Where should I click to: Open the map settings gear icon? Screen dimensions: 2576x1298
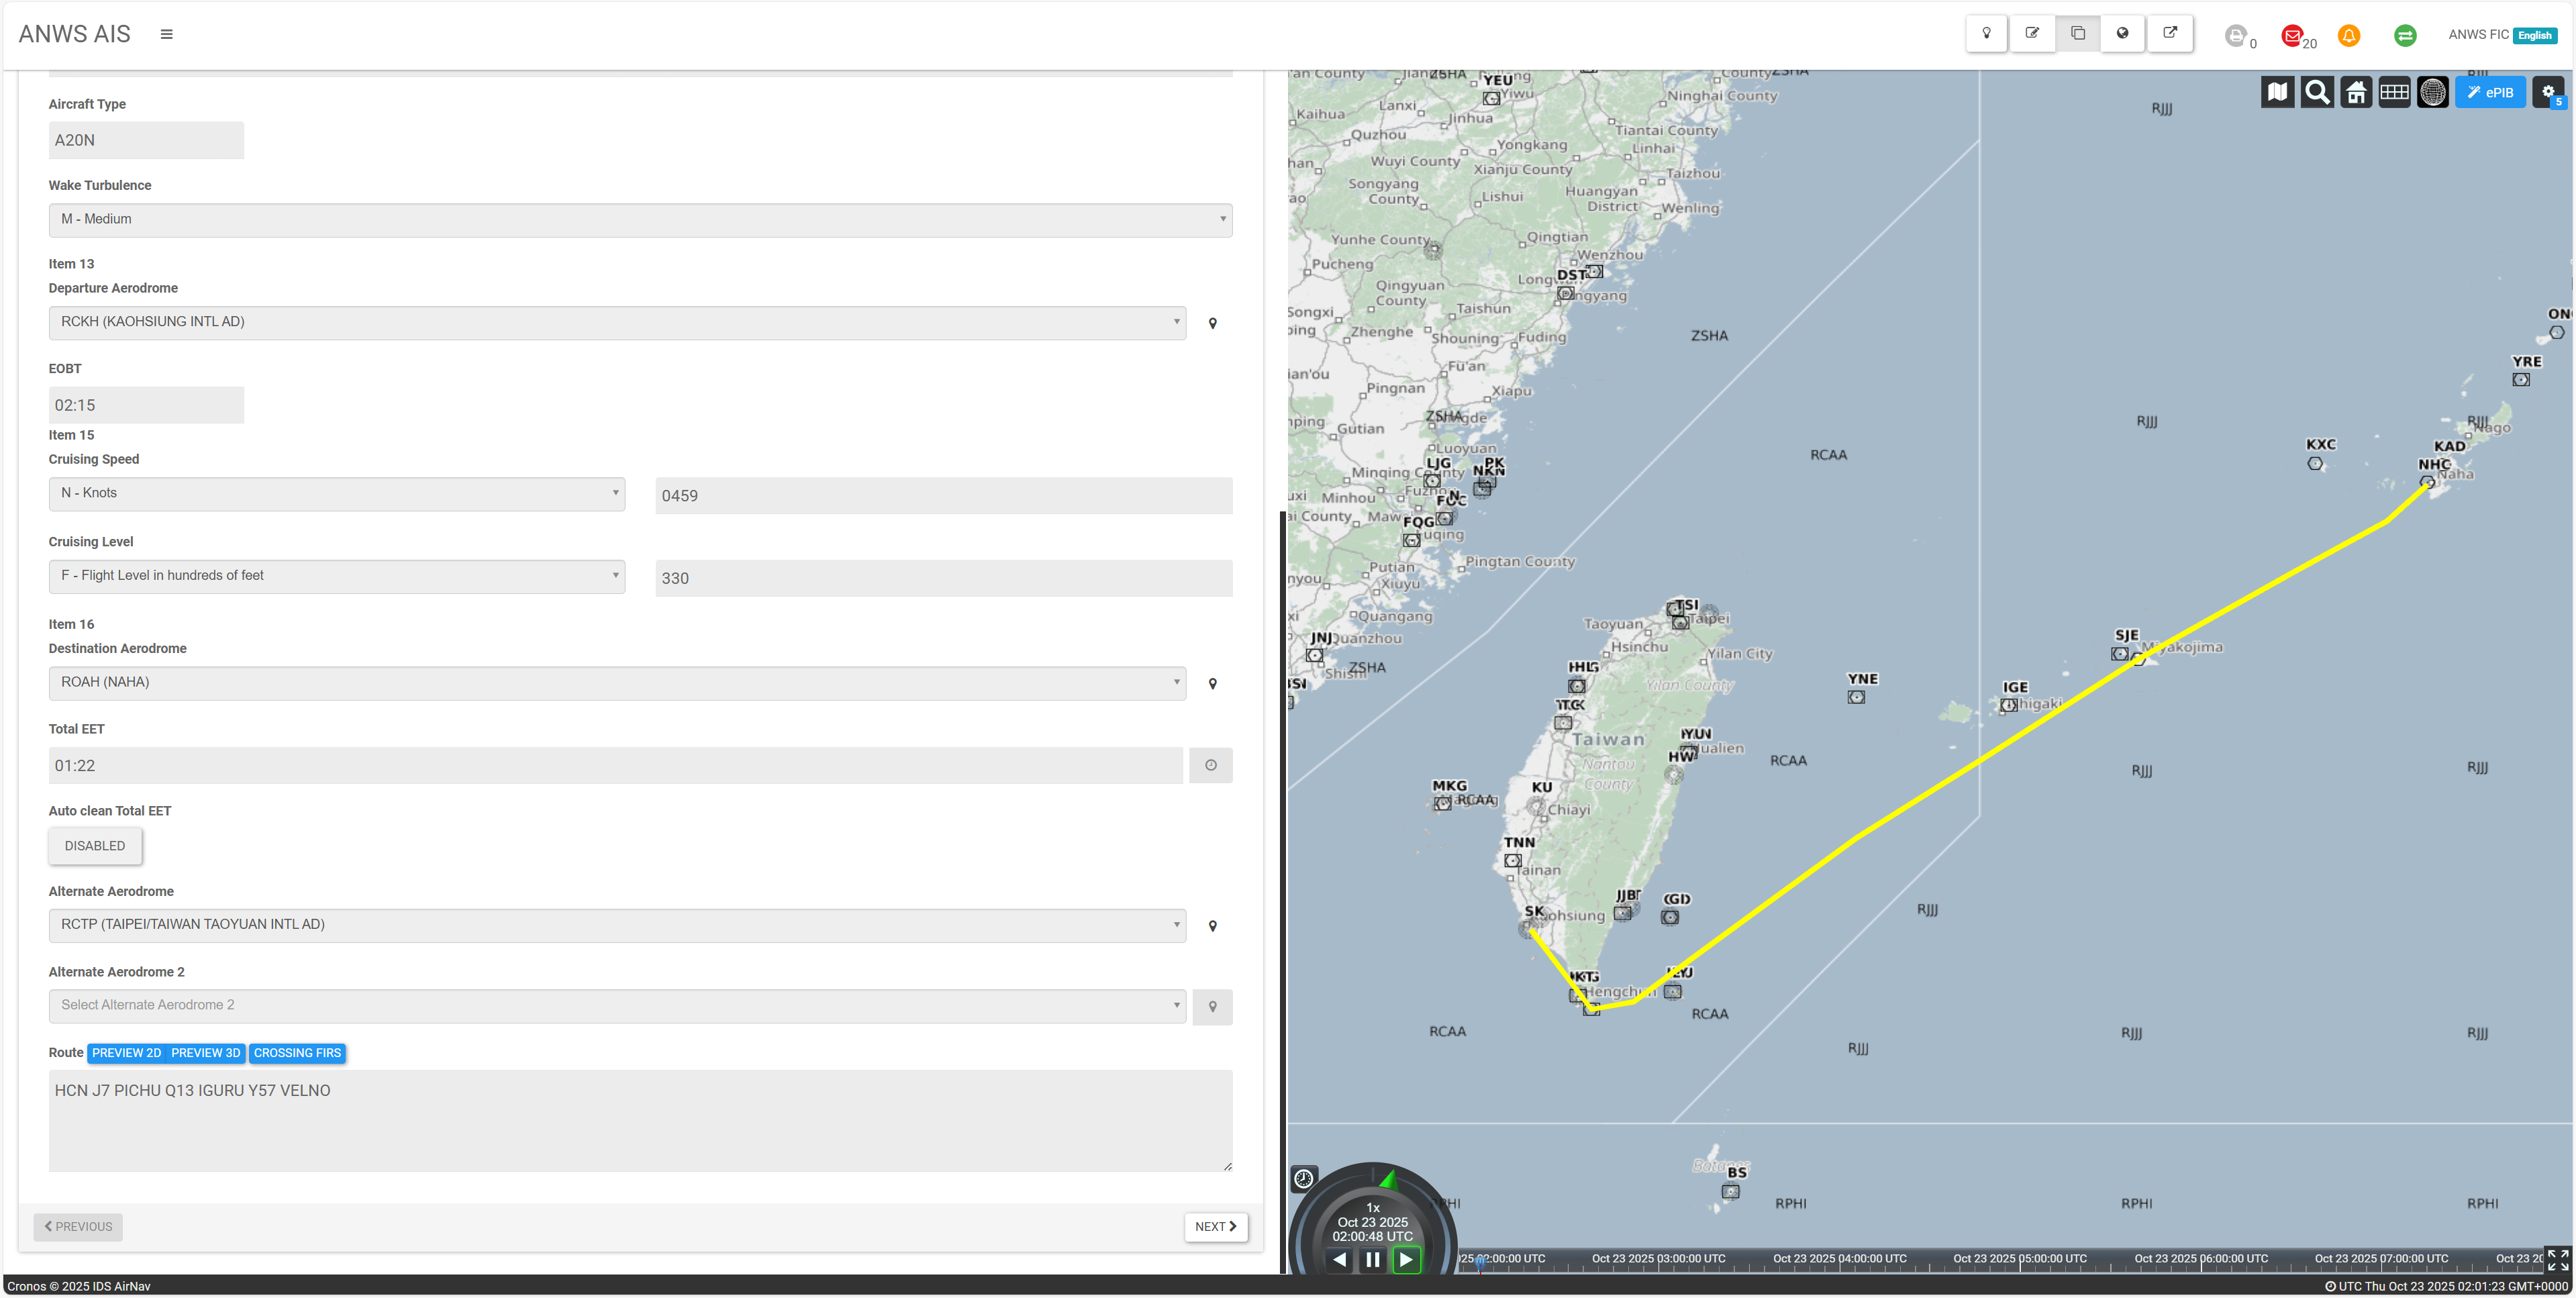click(x=2548, y=92)
